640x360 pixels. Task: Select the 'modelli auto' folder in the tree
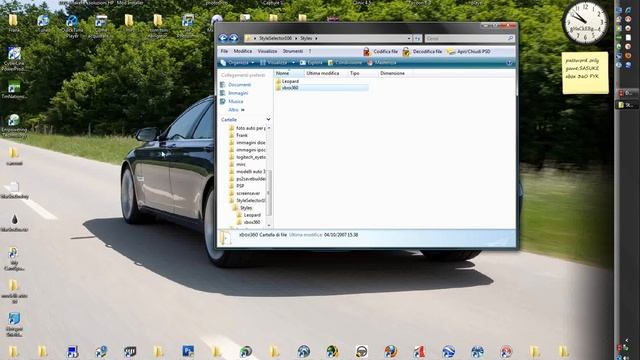pyautogui.click(x=247, y=171)
